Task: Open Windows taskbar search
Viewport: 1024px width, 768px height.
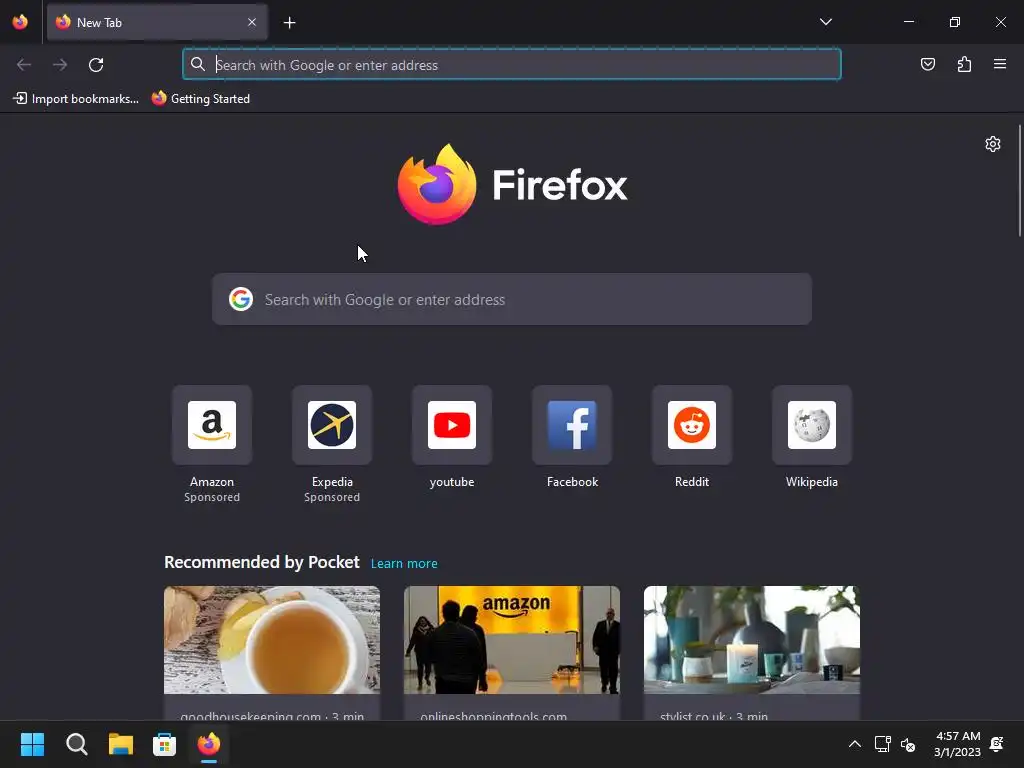Action: pos(76,744)
